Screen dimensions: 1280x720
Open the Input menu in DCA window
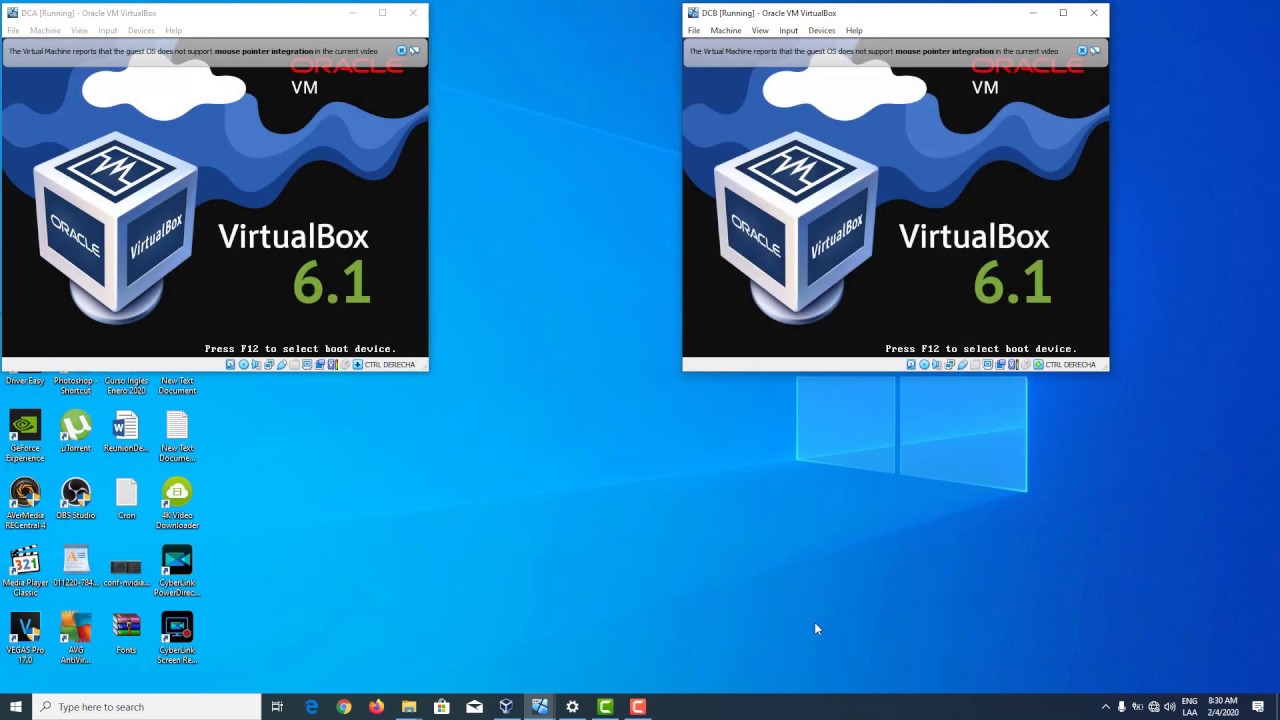tap(108, 30)
